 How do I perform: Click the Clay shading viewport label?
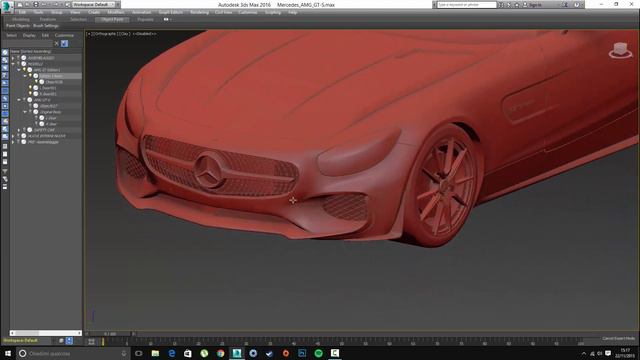tap(125, 34)
